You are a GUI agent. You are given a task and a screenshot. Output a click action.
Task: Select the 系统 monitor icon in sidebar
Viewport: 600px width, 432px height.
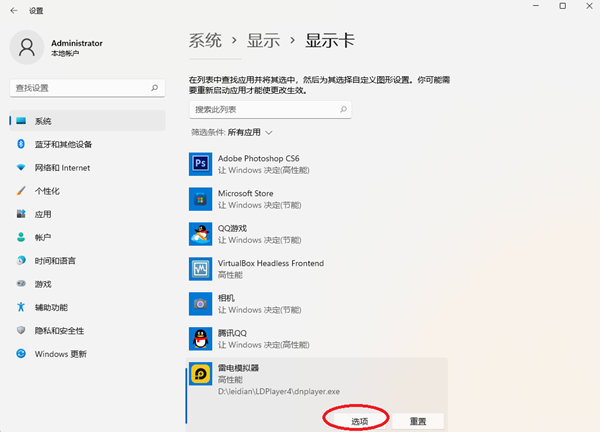(x=21, y=121)
